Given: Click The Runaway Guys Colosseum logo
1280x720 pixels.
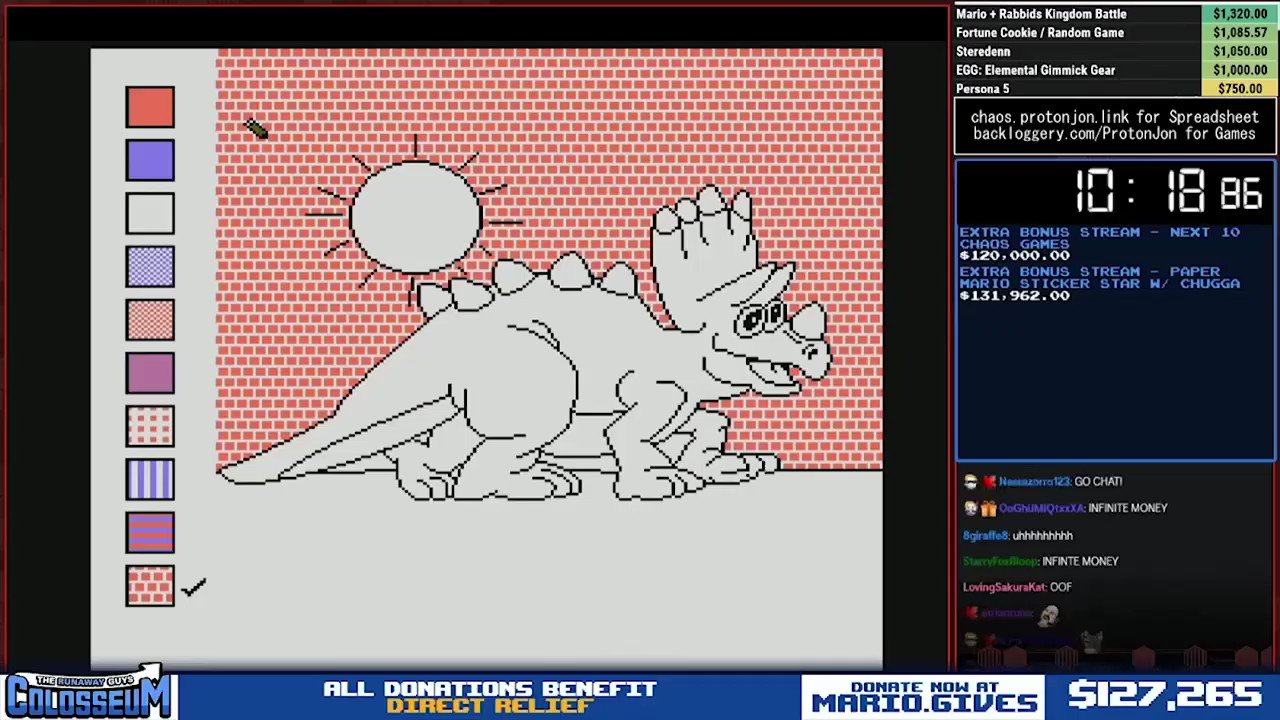Looking at the screenshot, I should (88, 691).
